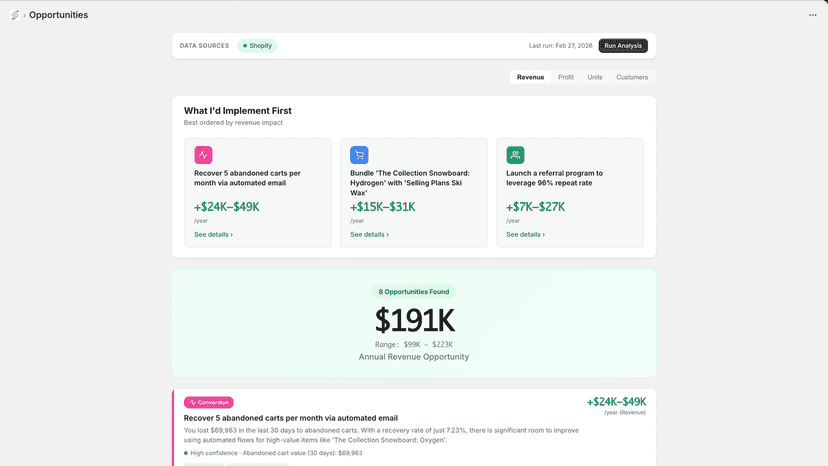The image size is (828, 466).
Task: Open the Customers tab
Action: (x=632, y=77)
